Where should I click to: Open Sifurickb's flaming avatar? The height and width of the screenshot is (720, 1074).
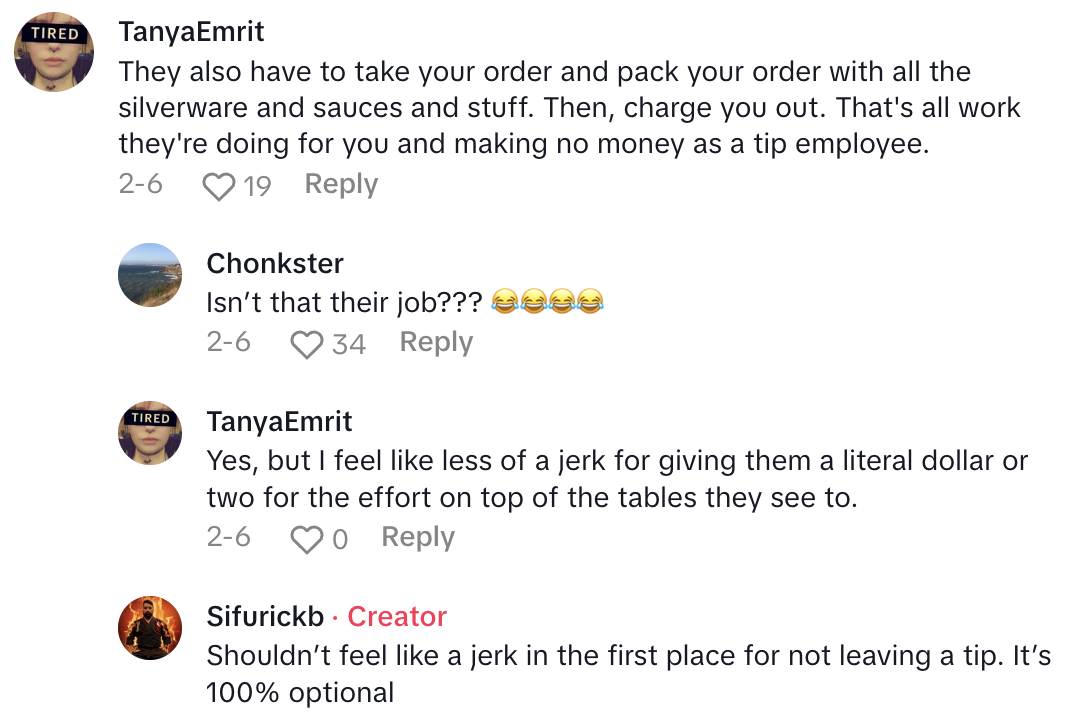click(150, 628)
